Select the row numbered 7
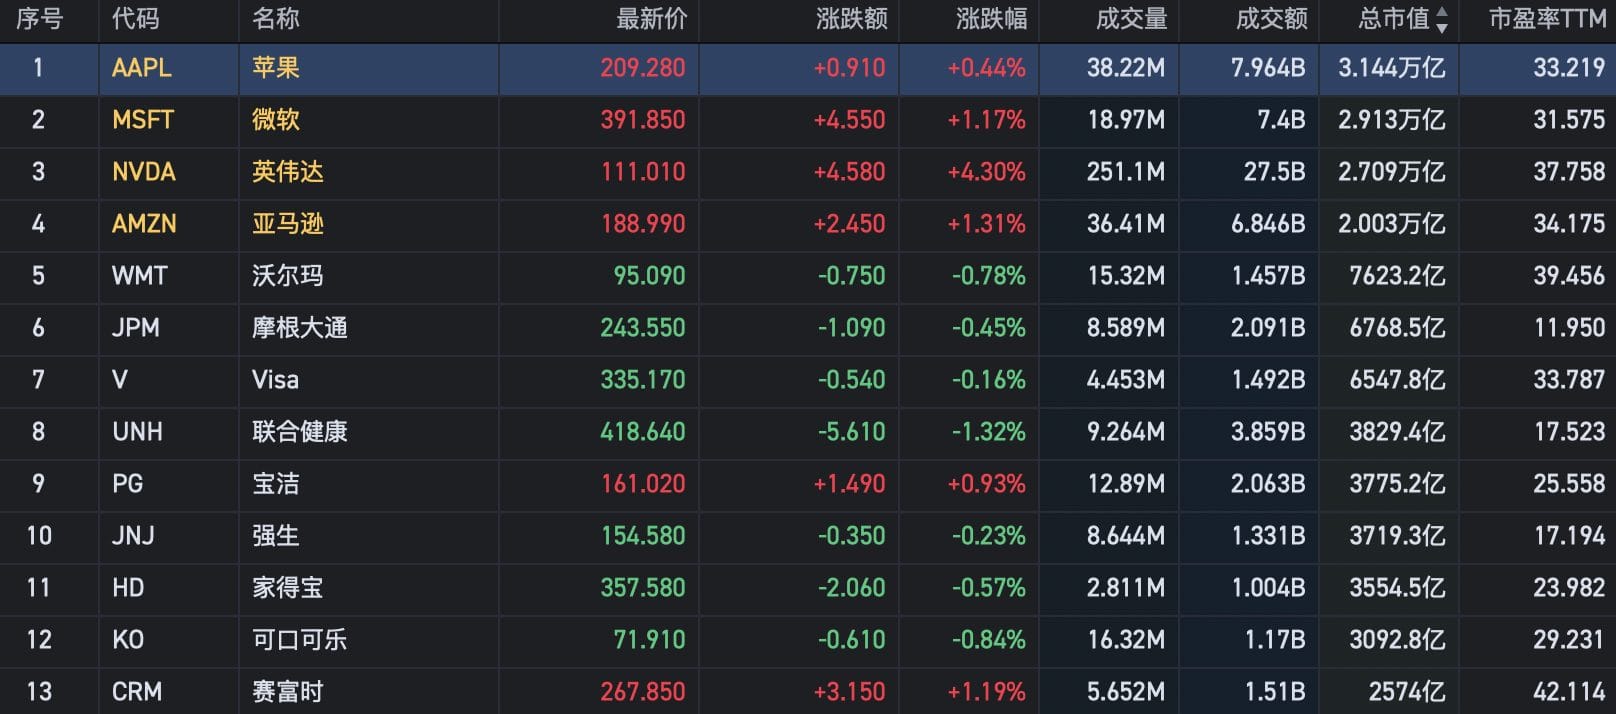The image size is (1616, 714). pos(808,380)
